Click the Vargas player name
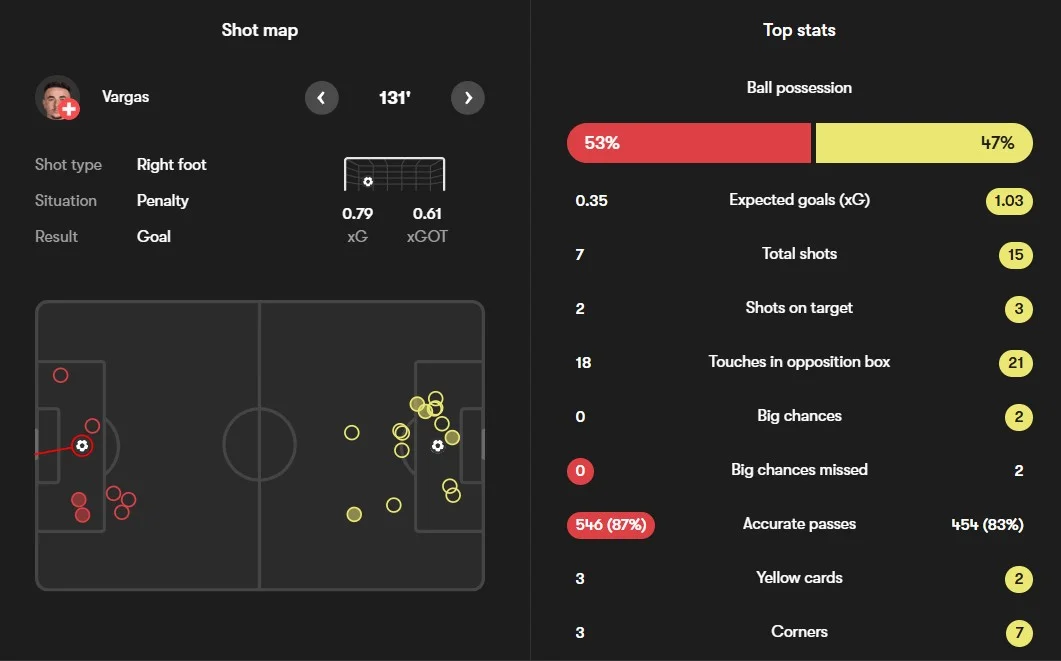 click(x=125, y=96)
